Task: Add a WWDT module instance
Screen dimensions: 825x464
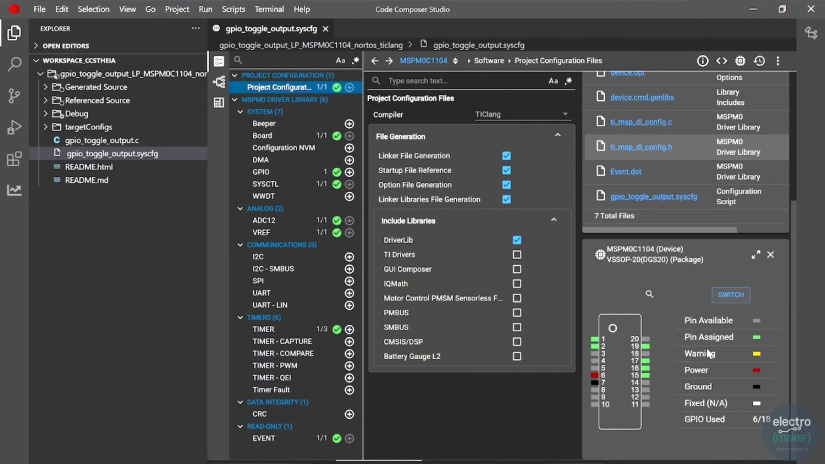Action: pyautogui.click(x=349, y=196)
